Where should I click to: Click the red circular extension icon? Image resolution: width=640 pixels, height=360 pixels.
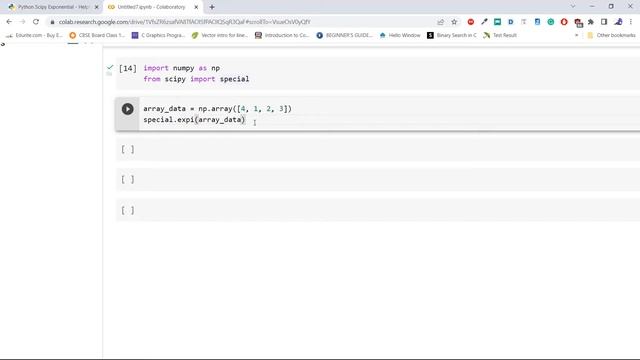(471, 22)
